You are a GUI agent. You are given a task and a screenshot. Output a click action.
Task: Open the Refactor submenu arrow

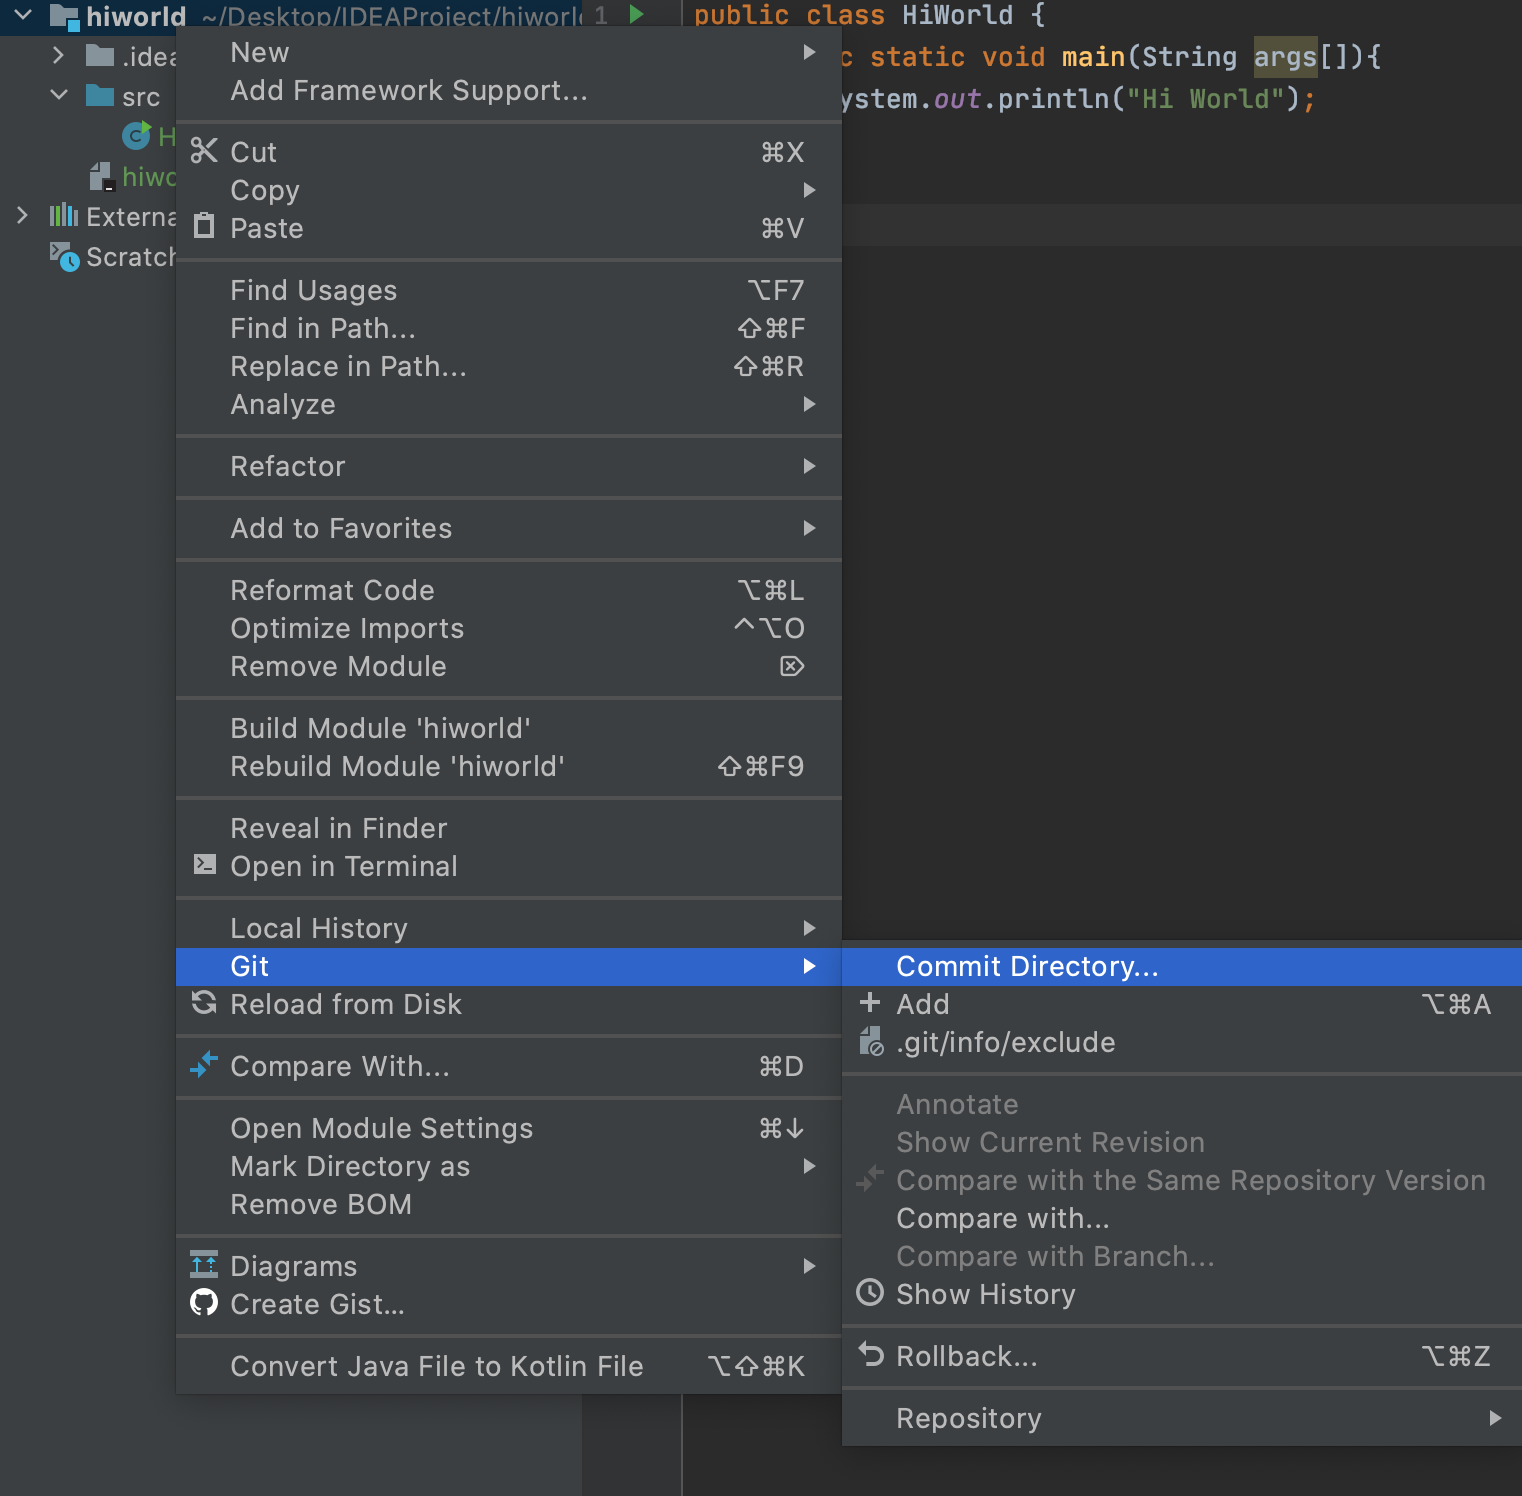click(x=809, y=466)
